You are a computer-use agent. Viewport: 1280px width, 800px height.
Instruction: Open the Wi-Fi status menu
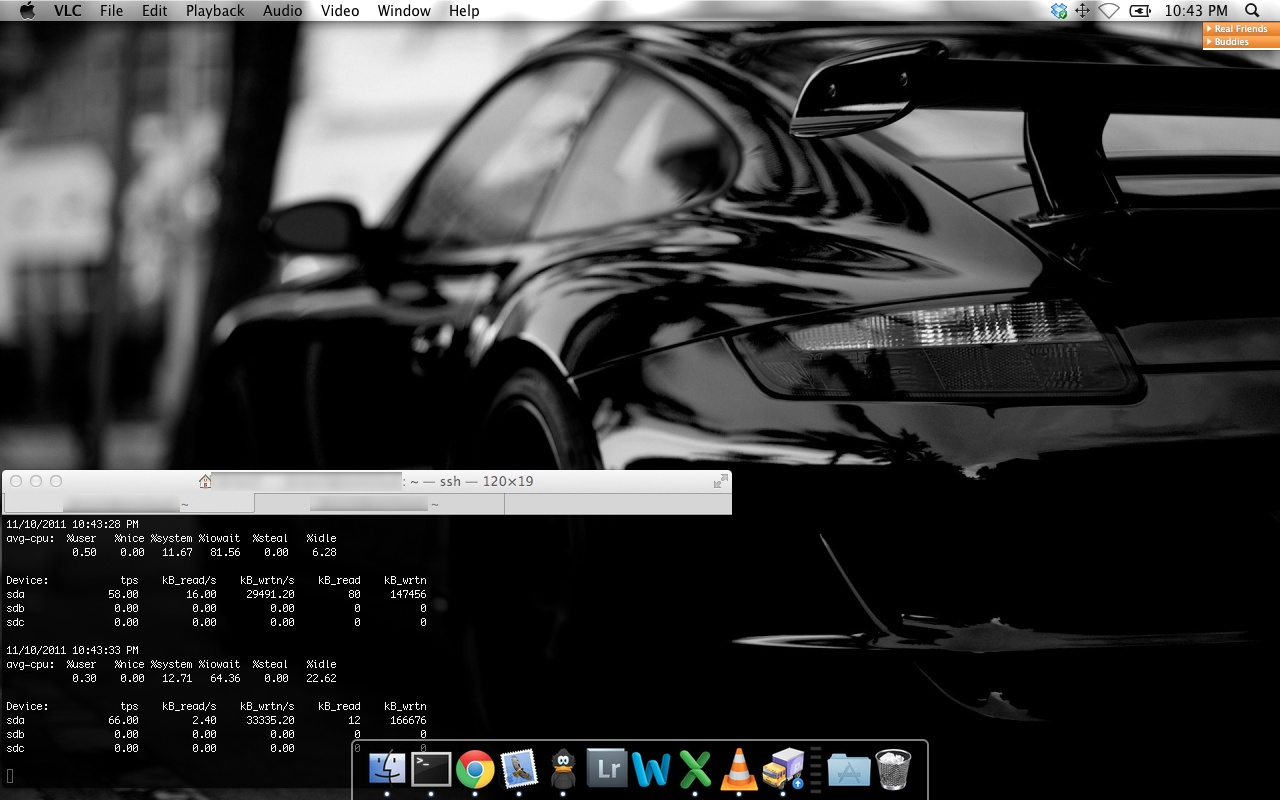tap(1109, 11)
